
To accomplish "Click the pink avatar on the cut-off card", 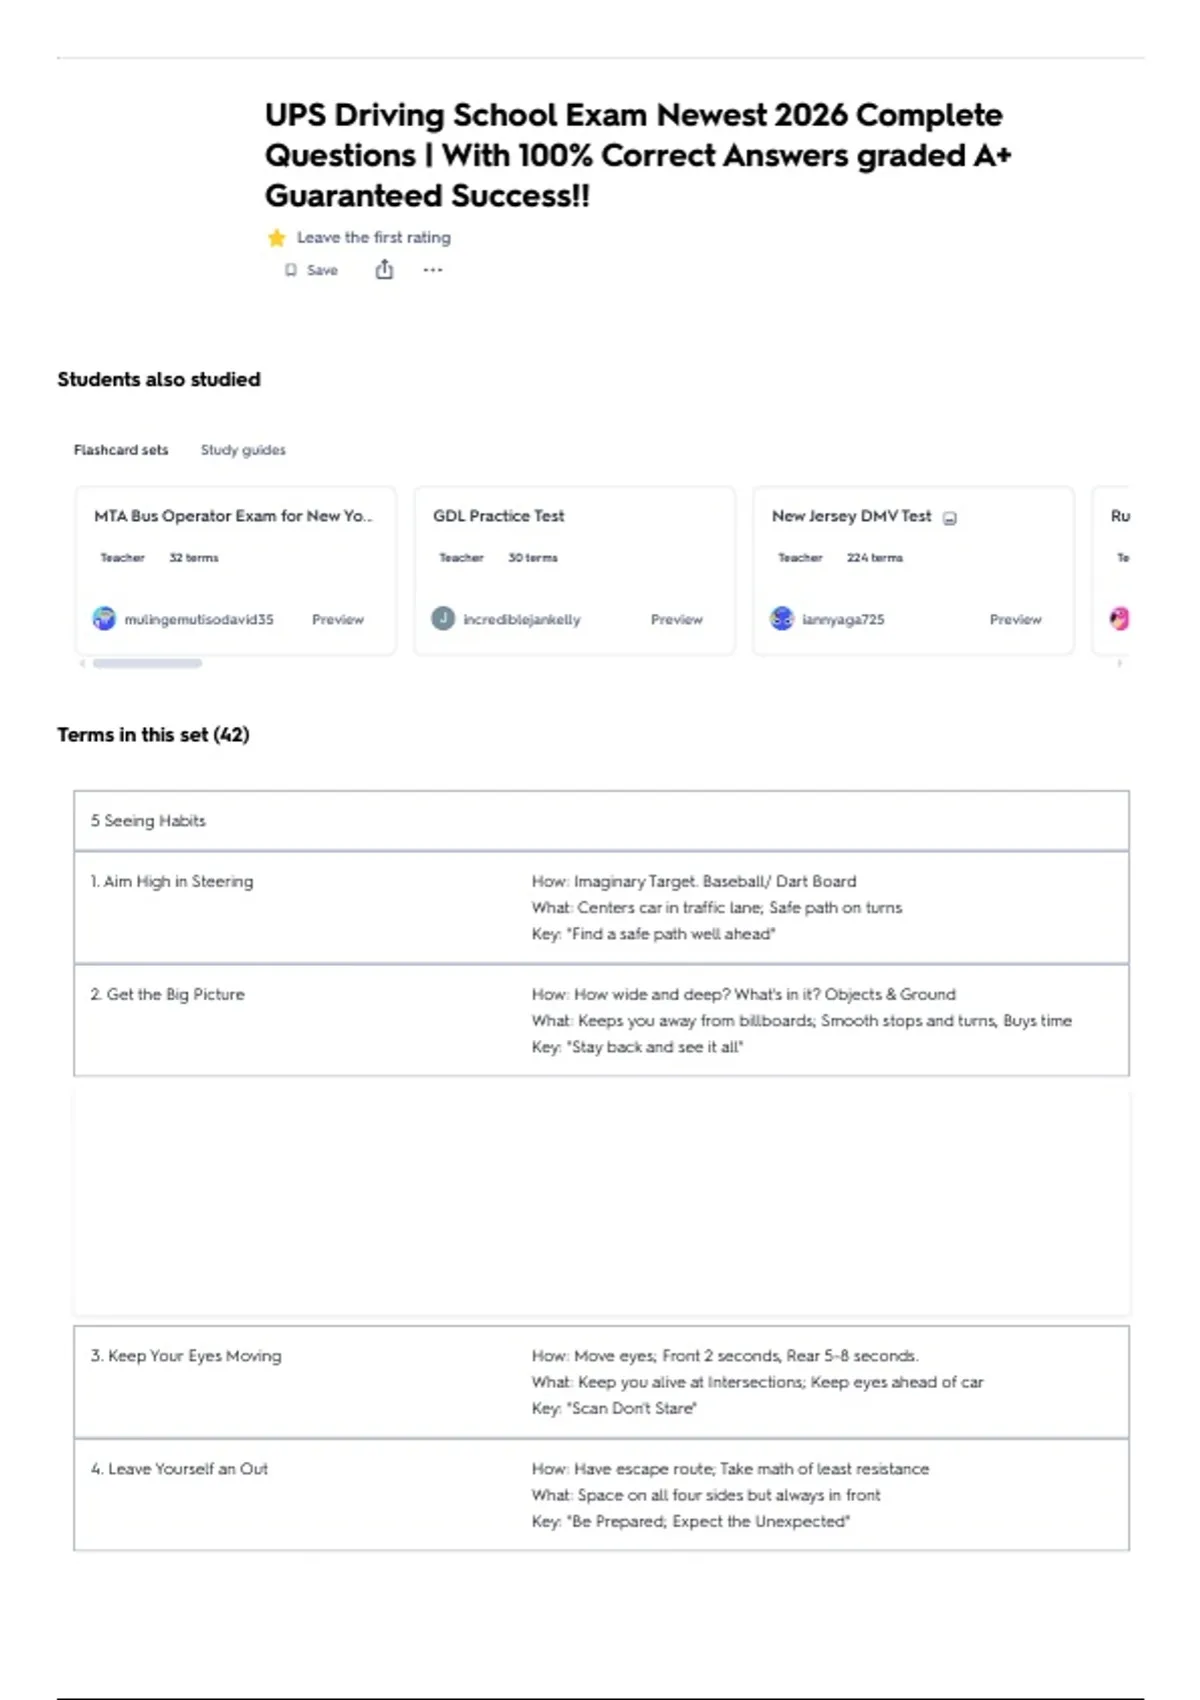I will pos(1119,619).
